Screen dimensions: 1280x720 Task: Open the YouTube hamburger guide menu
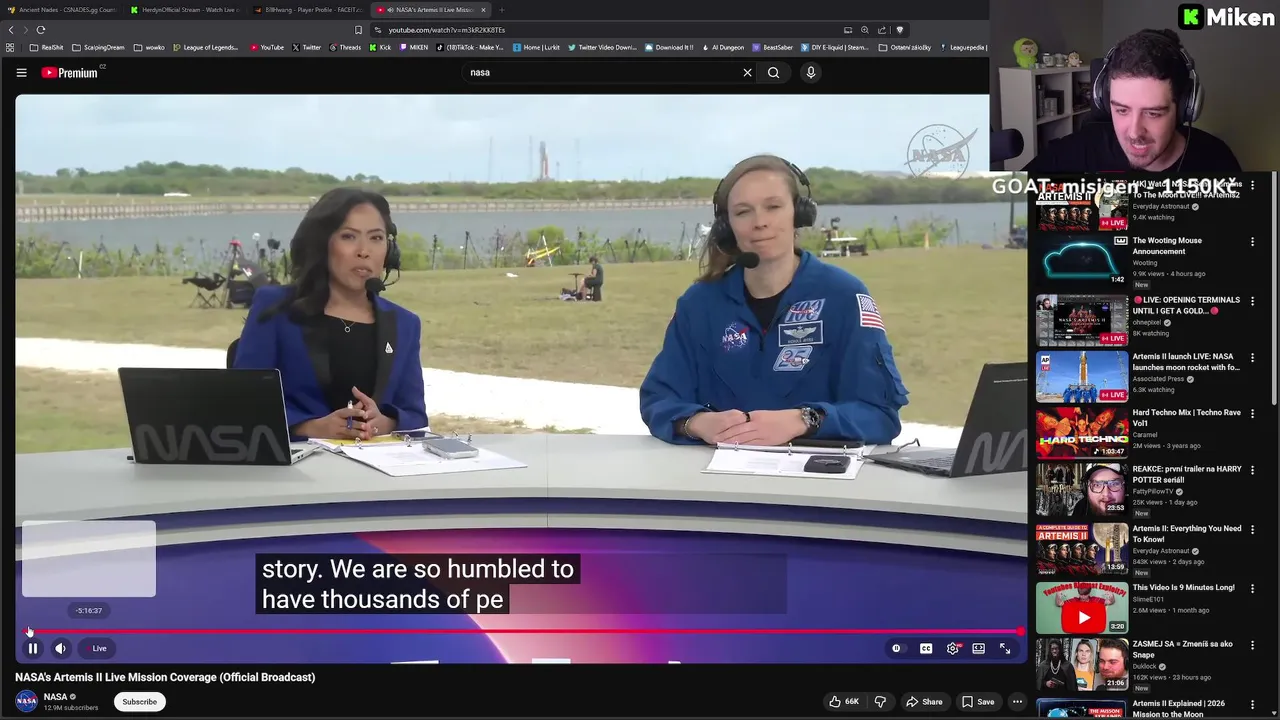[x=21, y=73]
